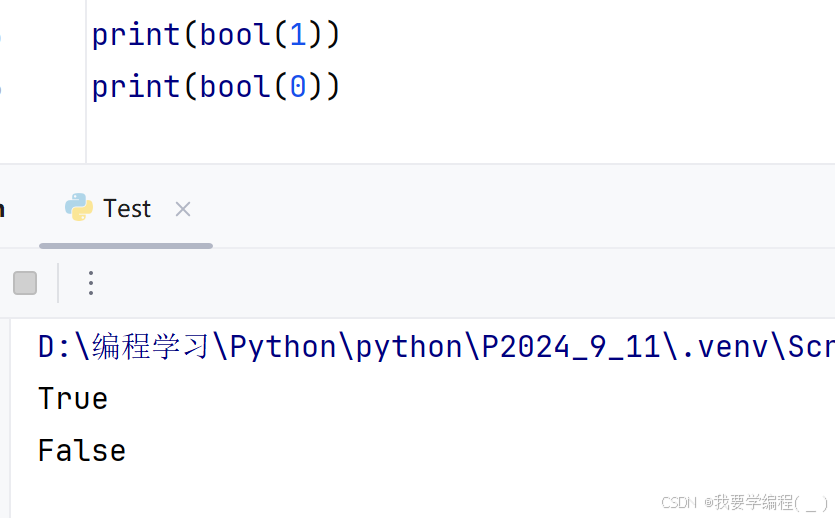Select the partially visible tab left of Test
This screenshot has width=835, height=518.
tap(2, 209)
